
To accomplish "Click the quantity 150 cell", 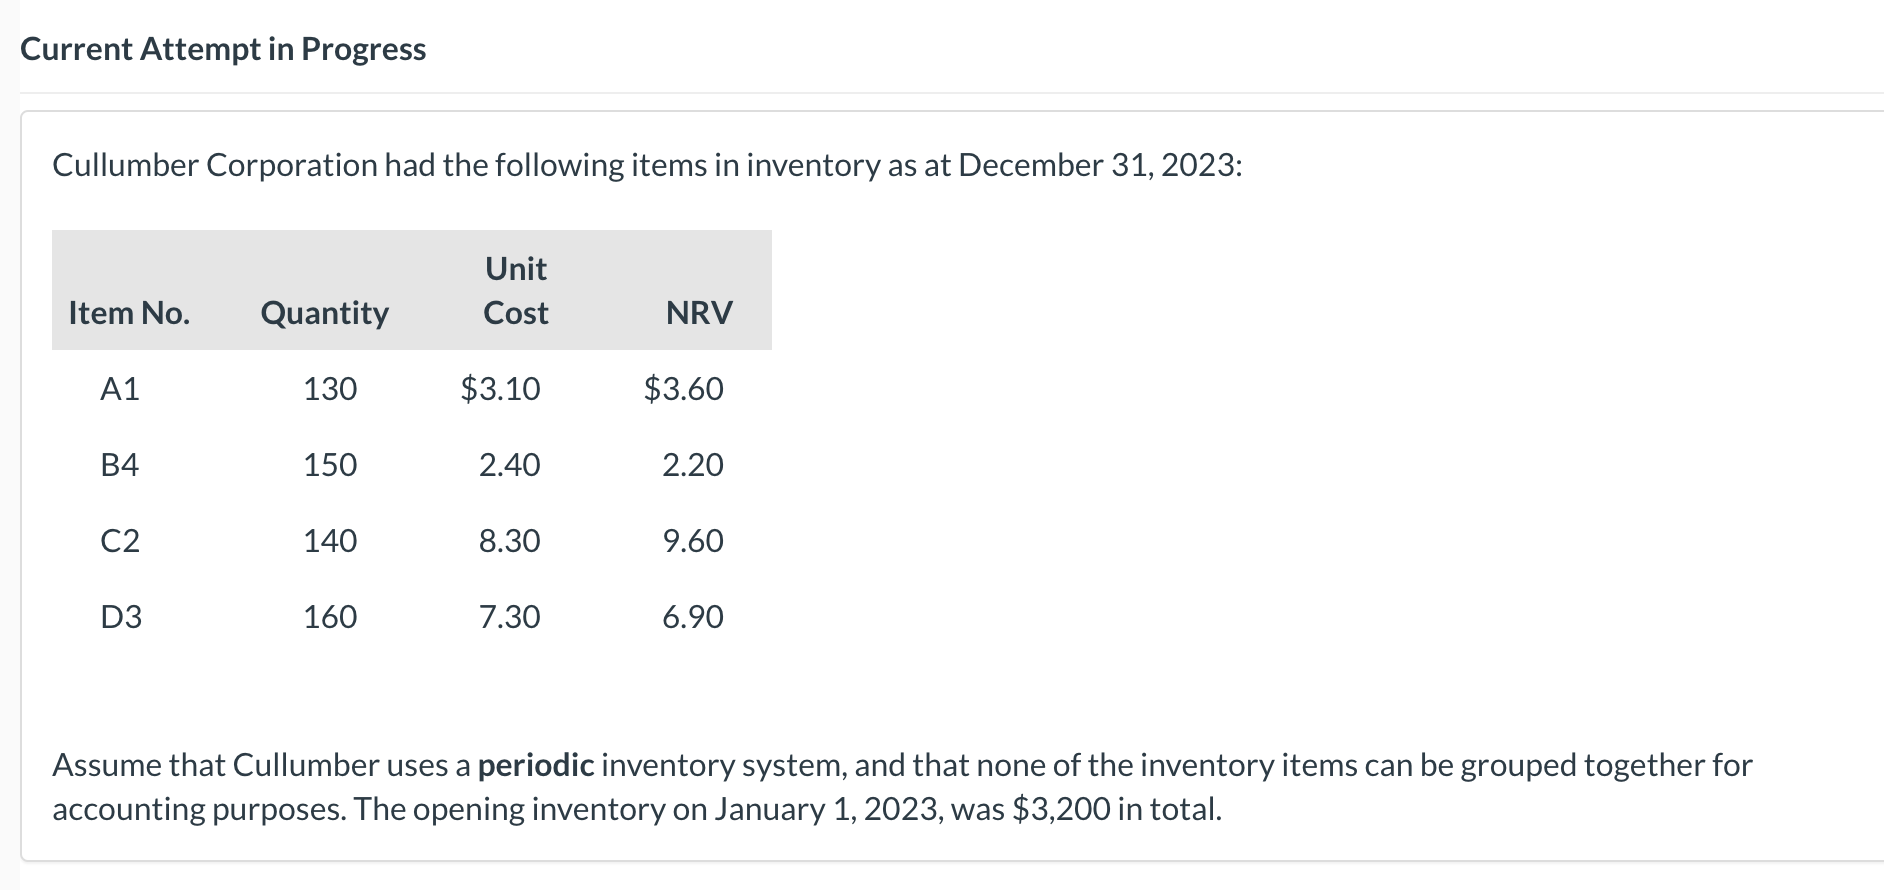I will click(x=330, y=464).
